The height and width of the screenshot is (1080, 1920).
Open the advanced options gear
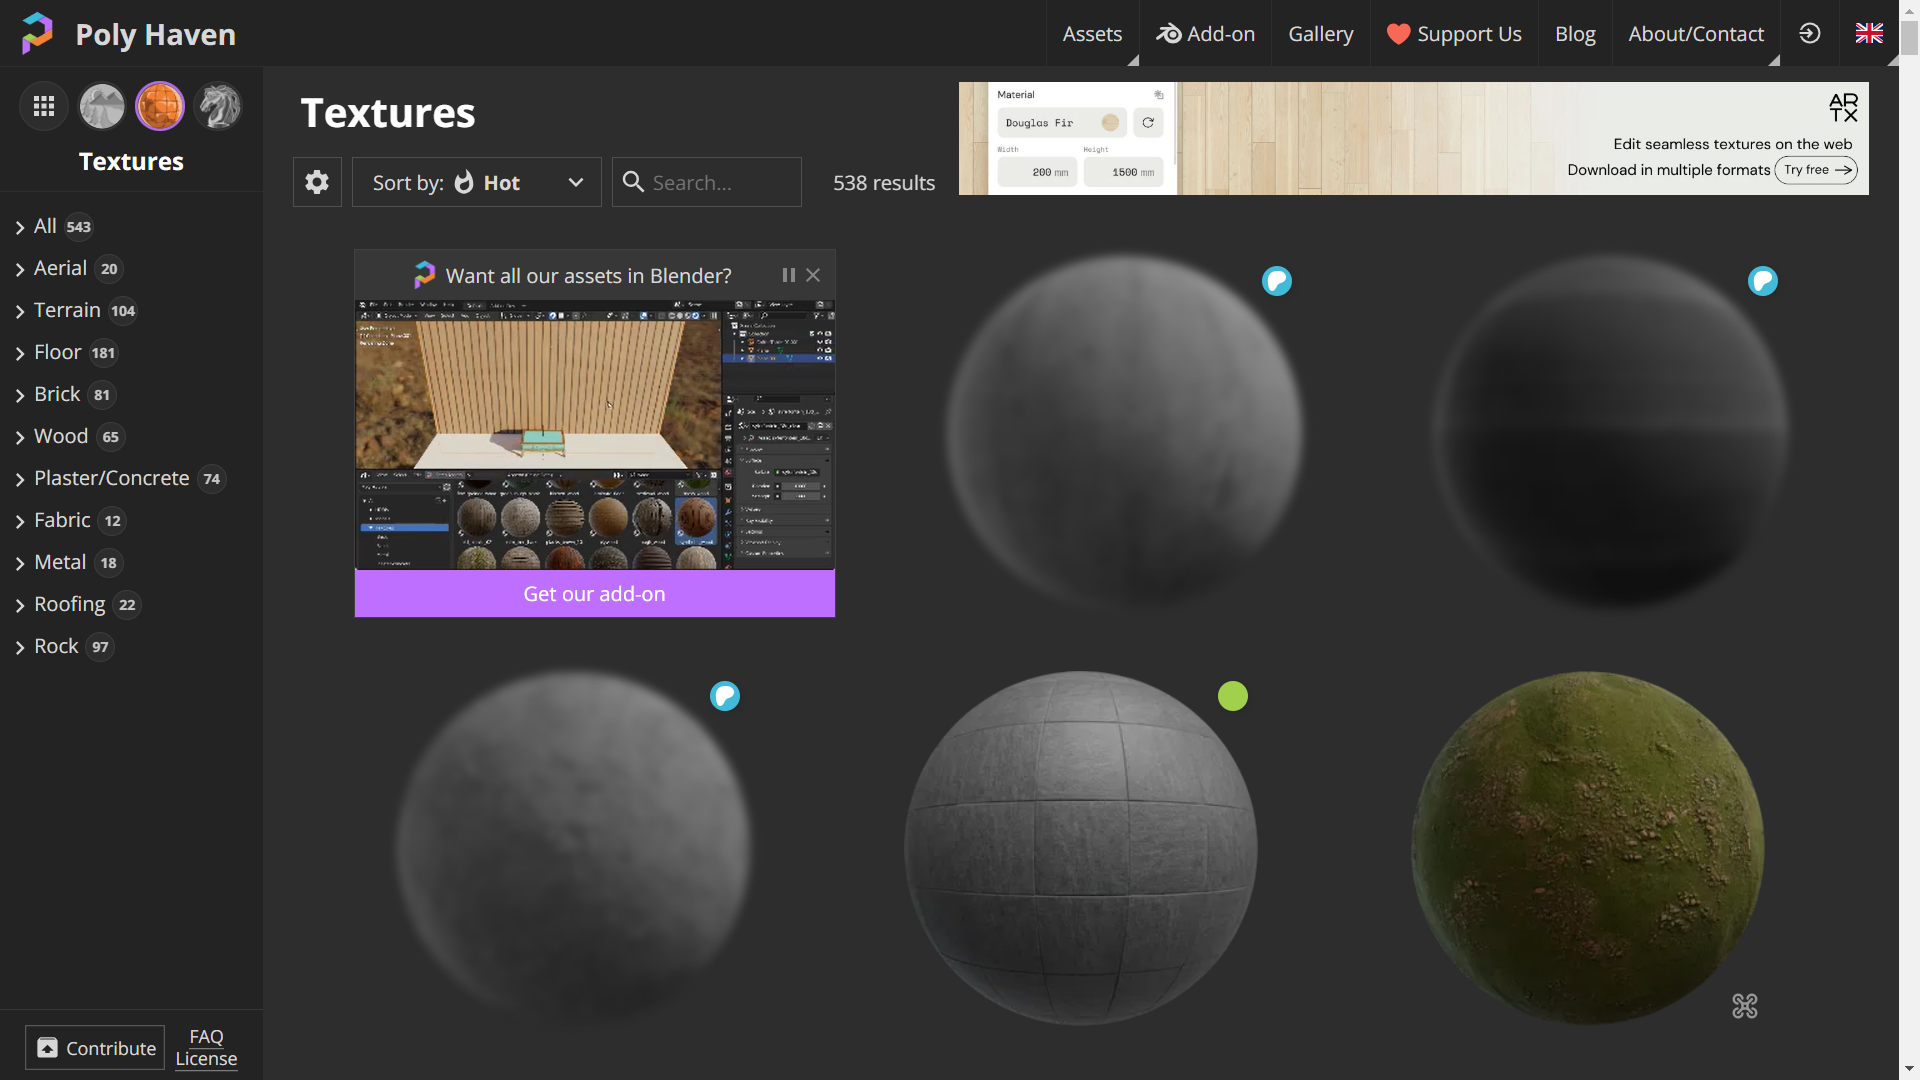tap(317, 182)
